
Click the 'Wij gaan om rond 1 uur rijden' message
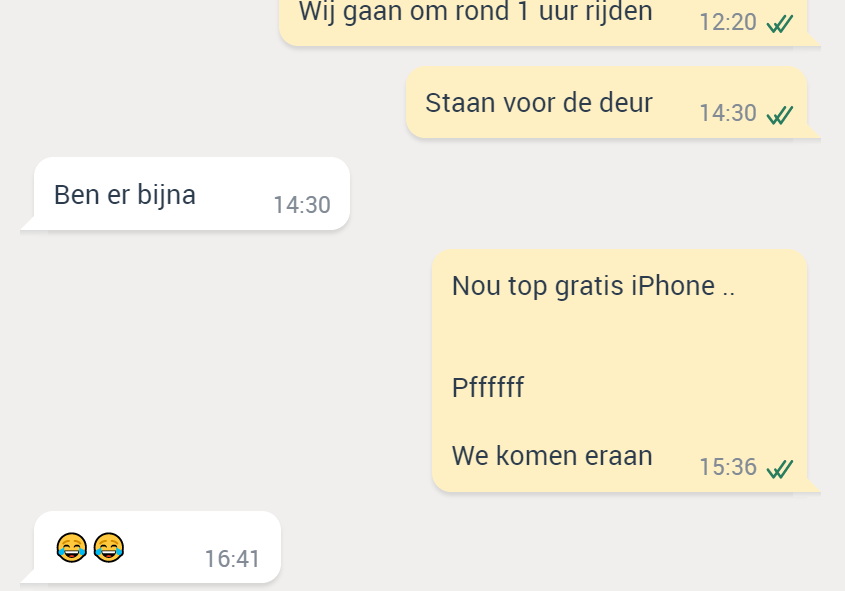point(550,22)
